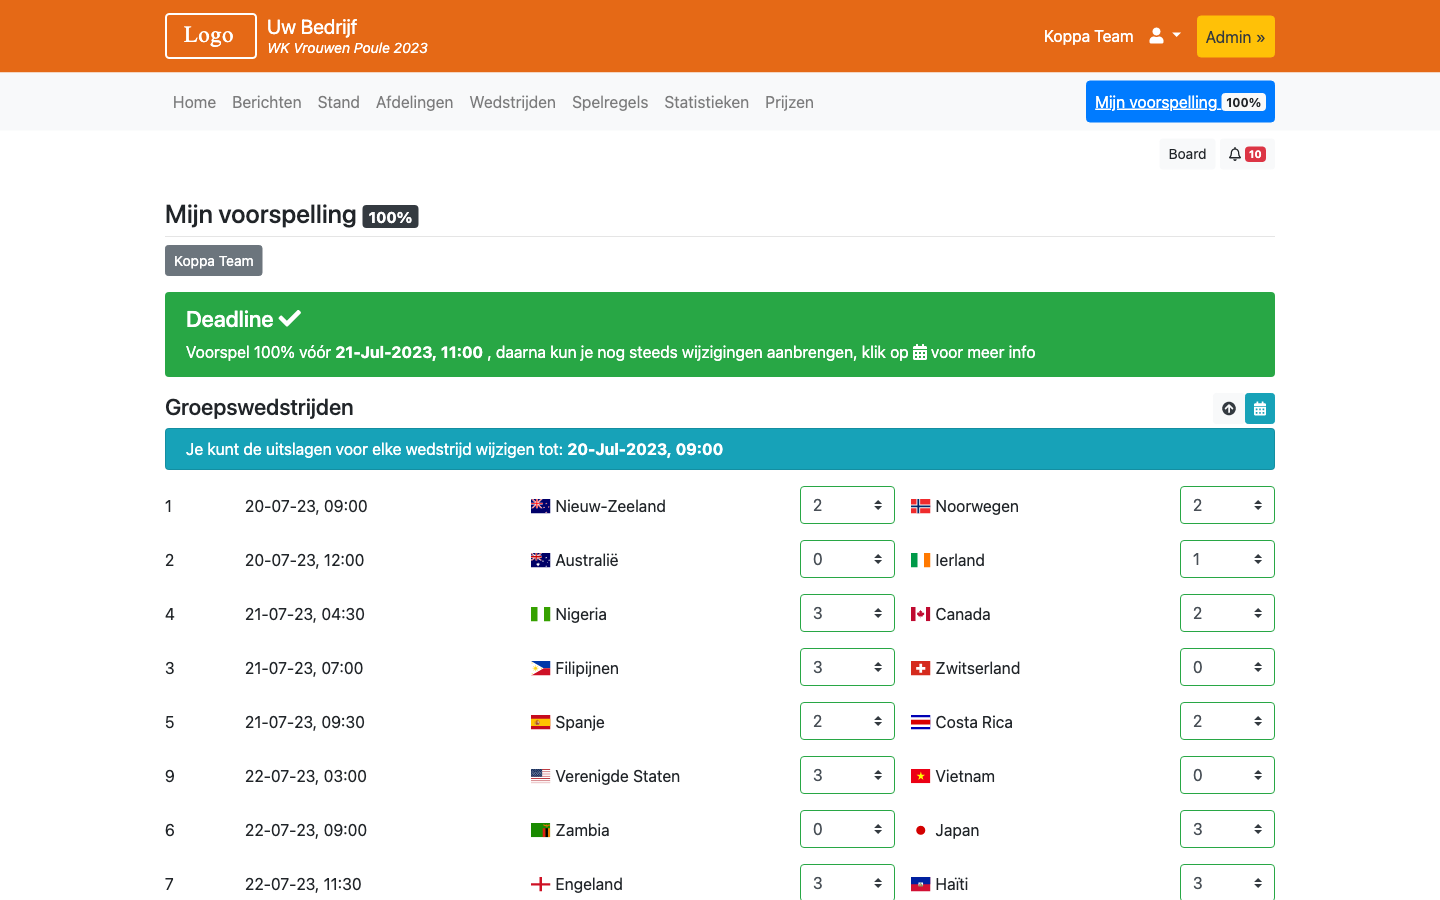Viewport: 1440px width, 900px height.
Task: Open the Nigeria score dropdown
Action: tap(847, 613)
